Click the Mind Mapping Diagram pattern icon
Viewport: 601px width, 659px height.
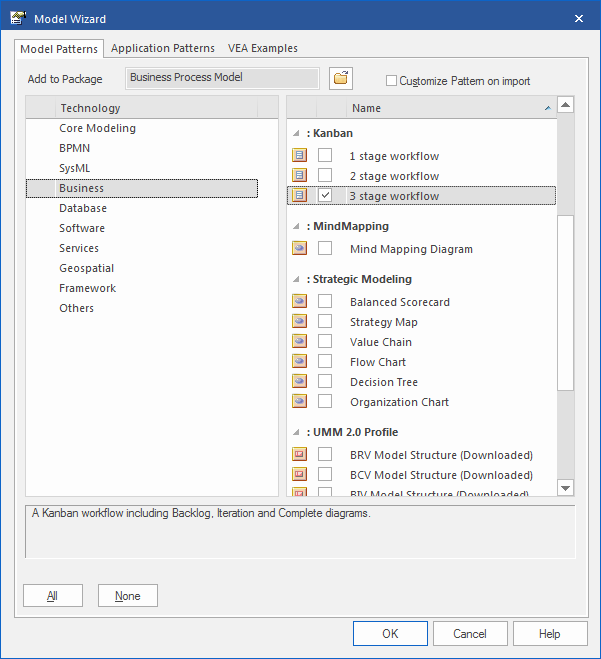pyautogui.click(x=299, y=249)
